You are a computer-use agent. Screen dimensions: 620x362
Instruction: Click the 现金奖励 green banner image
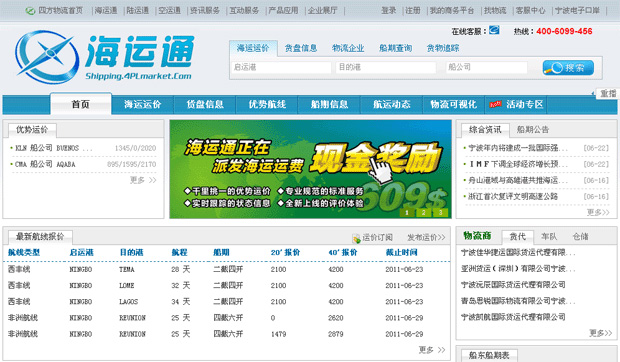[310, 169]
